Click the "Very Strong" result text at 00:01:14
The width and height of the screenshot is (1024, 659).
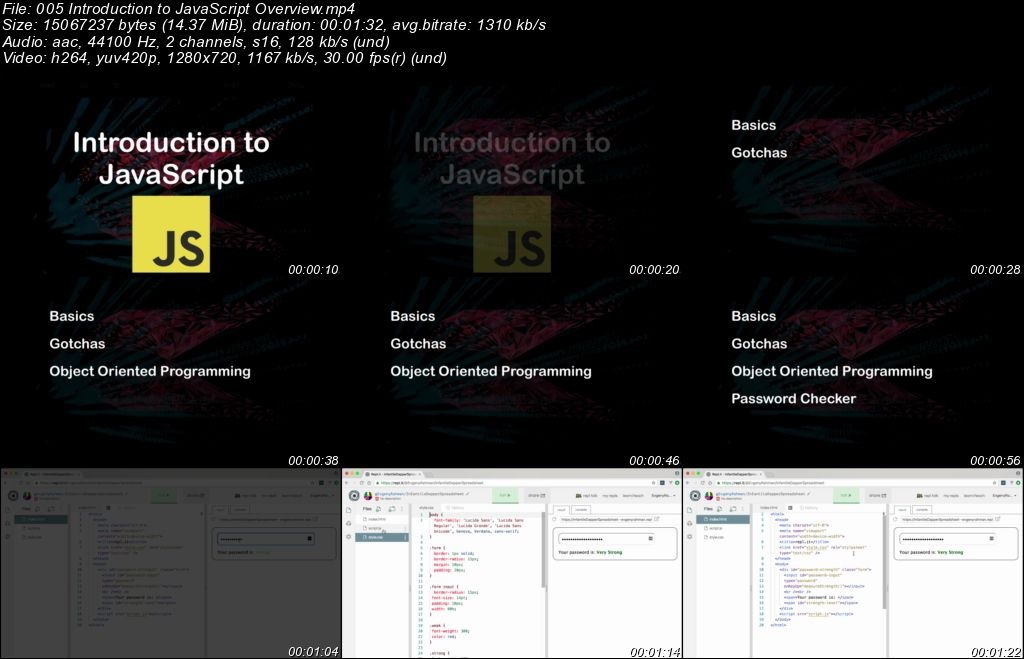pyautogui.click(x=609, y=553)
